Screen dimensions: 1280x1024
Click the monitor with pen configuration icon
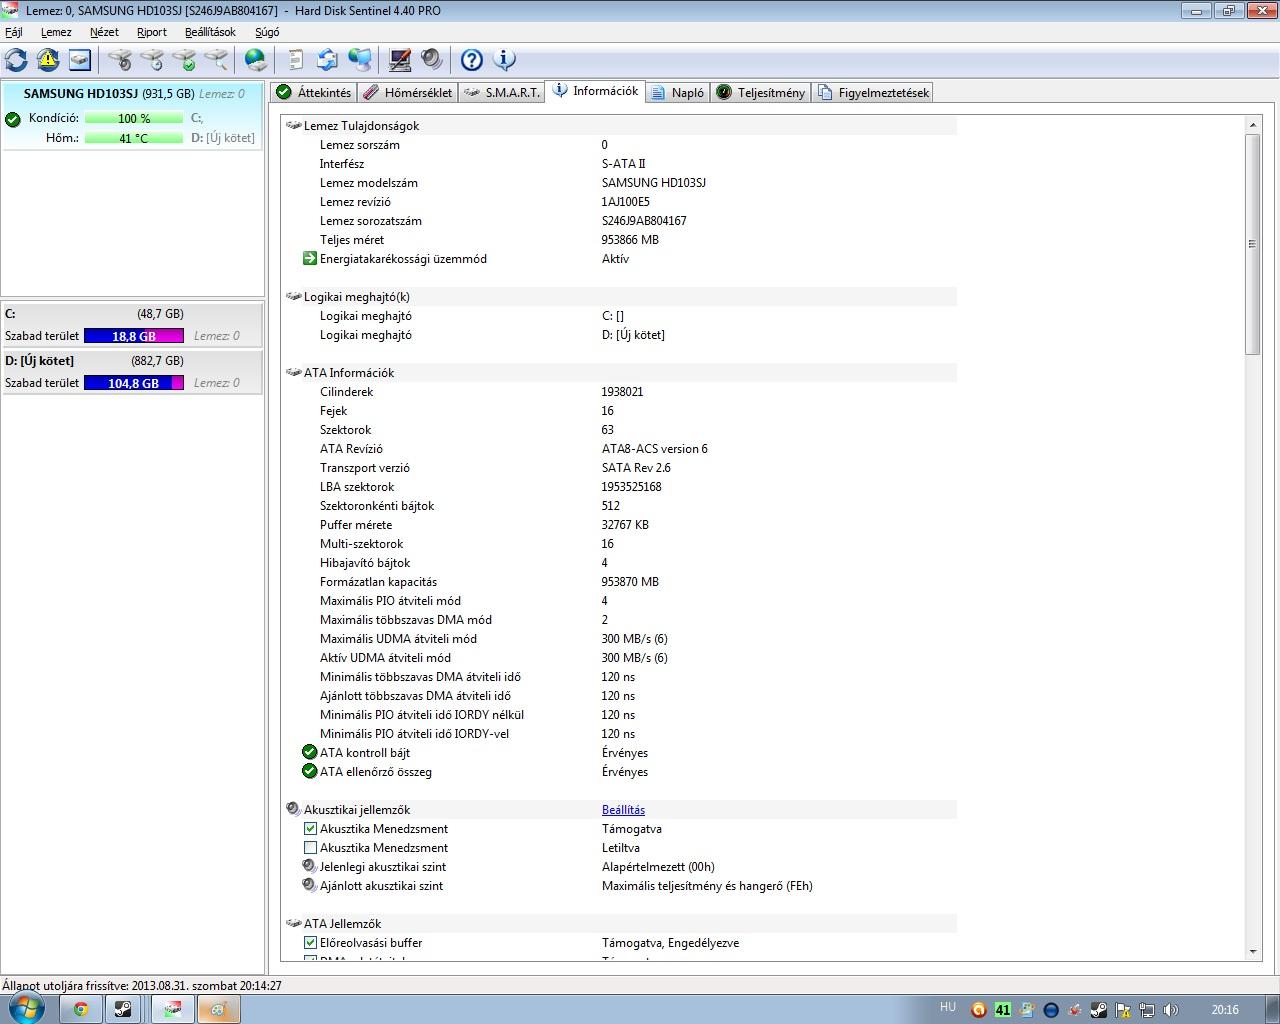click(x=400, y=60)
